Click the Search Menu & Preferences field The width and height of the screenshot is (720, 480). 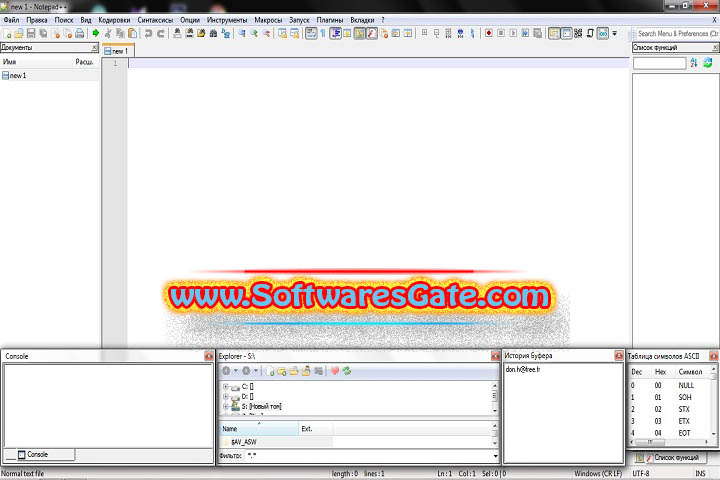(677, 34)
